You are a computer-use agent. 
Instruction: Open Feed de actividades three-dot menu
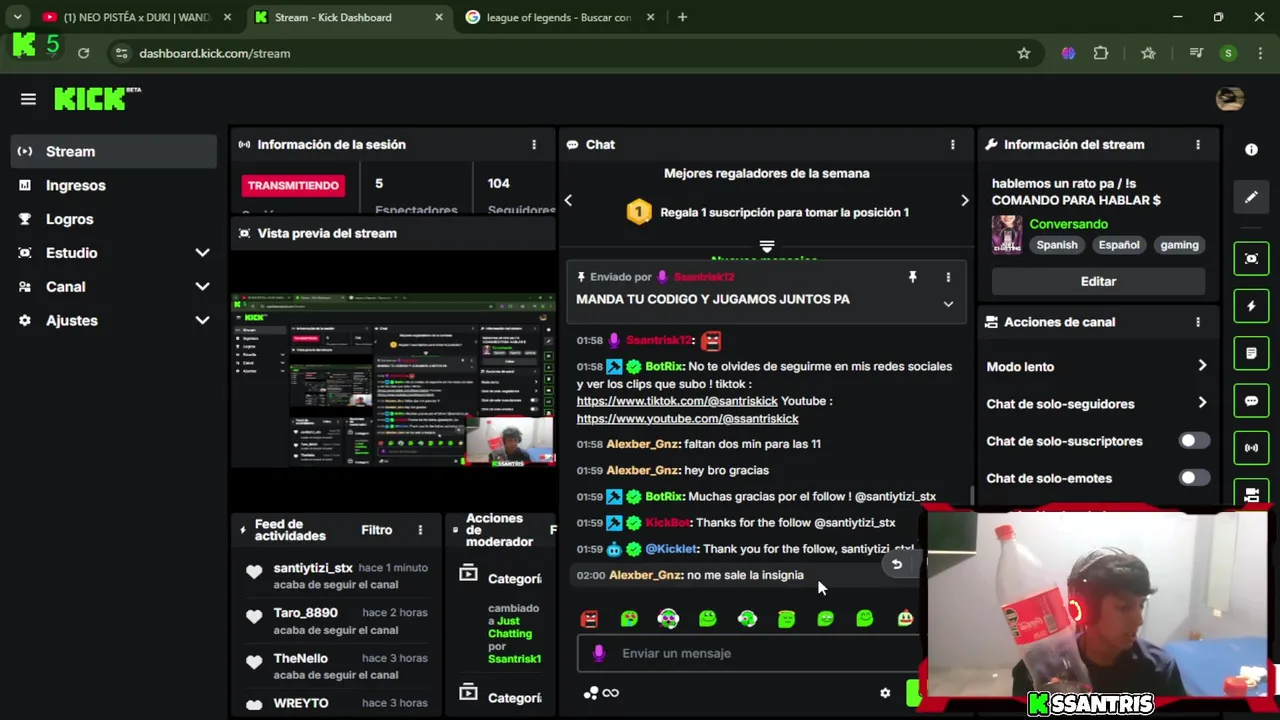click(x=420, y=530)
